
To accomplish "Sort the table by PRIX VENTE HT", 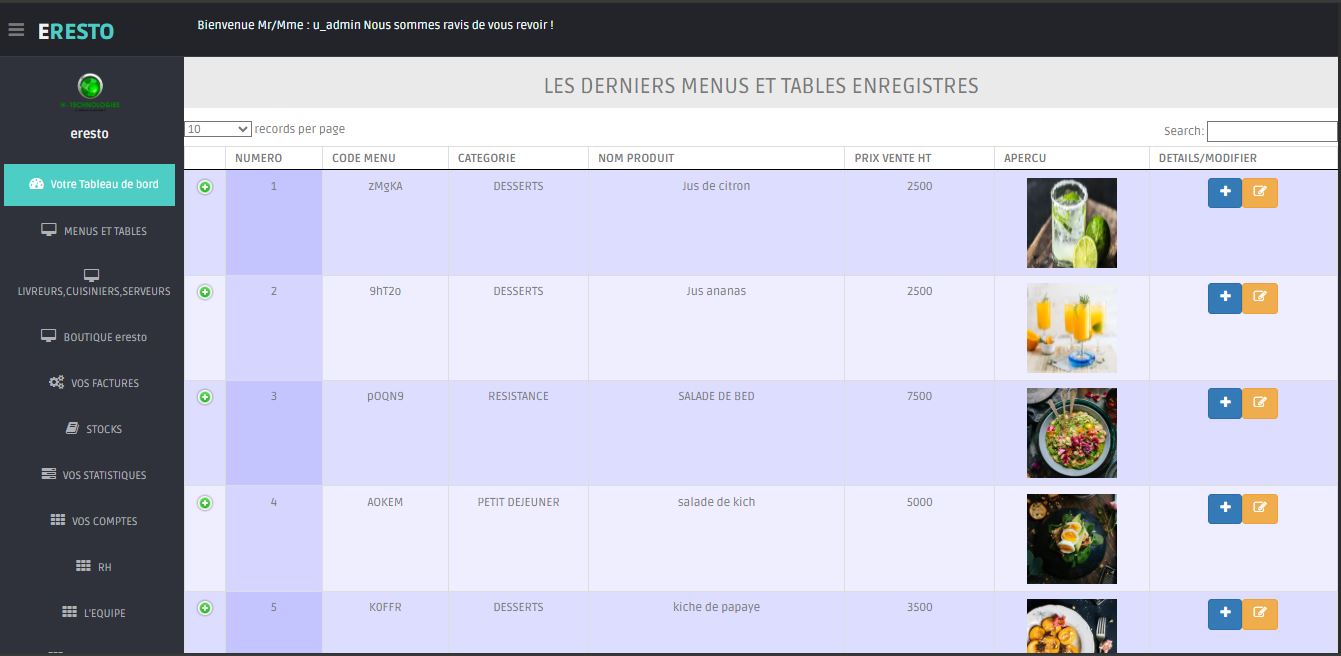I will [x=892, y=158].
